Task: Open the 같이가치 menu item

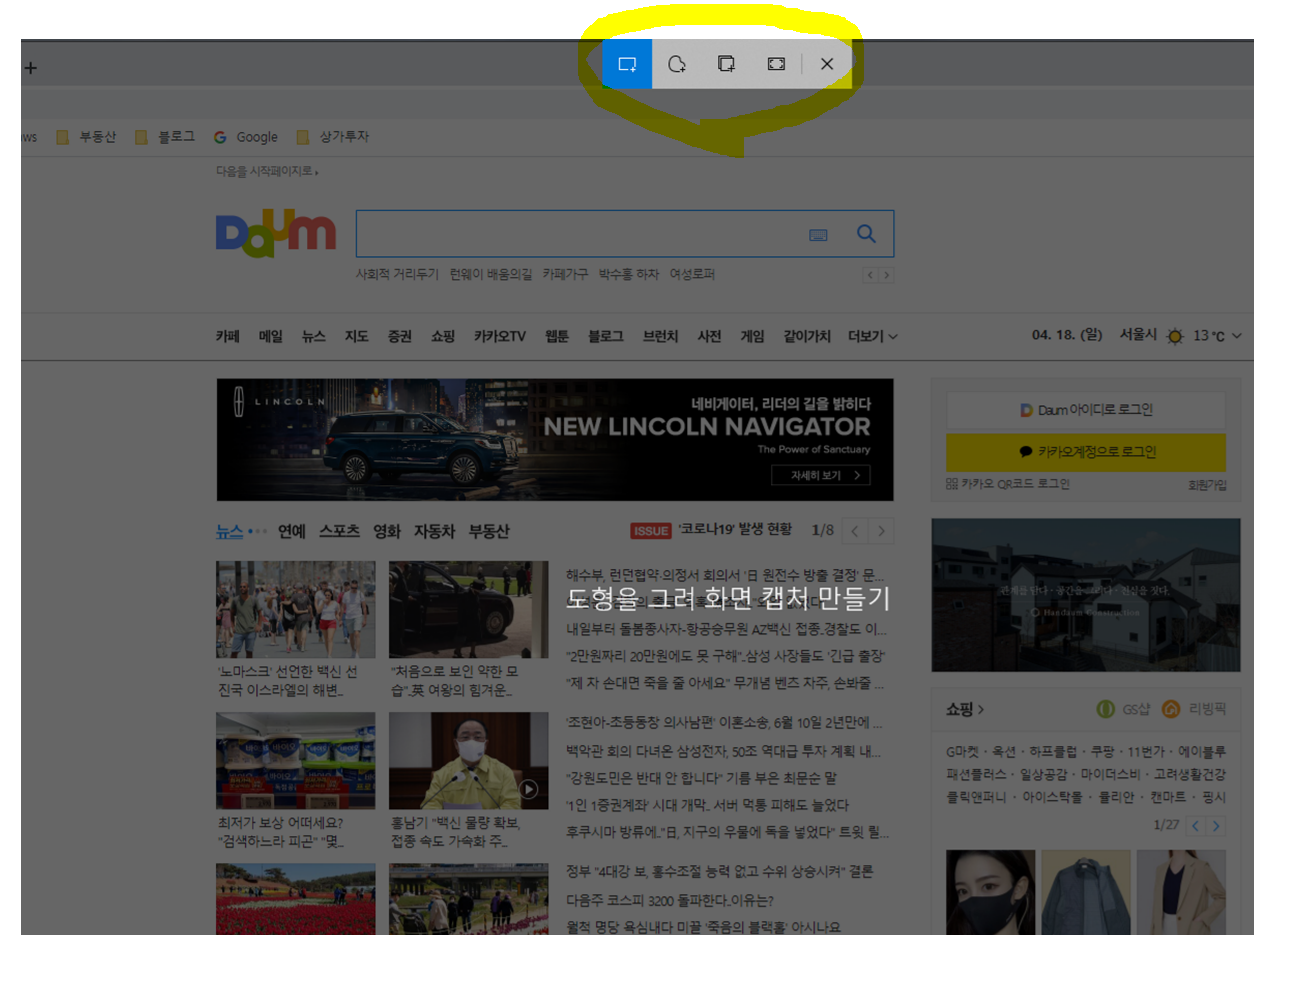Action: [807, 336]
